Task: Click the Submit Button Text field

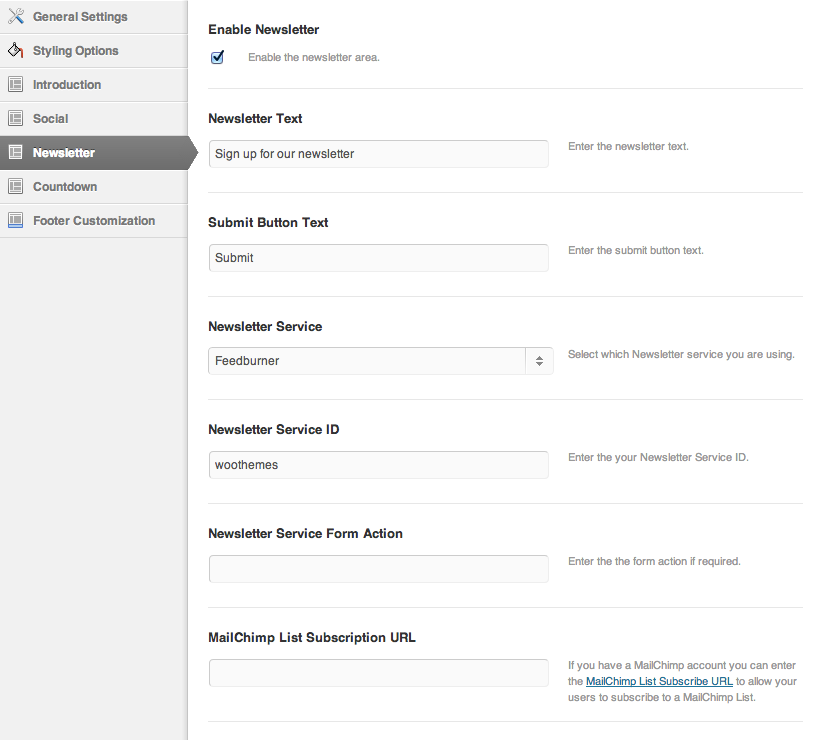Action: pos(378,257)
